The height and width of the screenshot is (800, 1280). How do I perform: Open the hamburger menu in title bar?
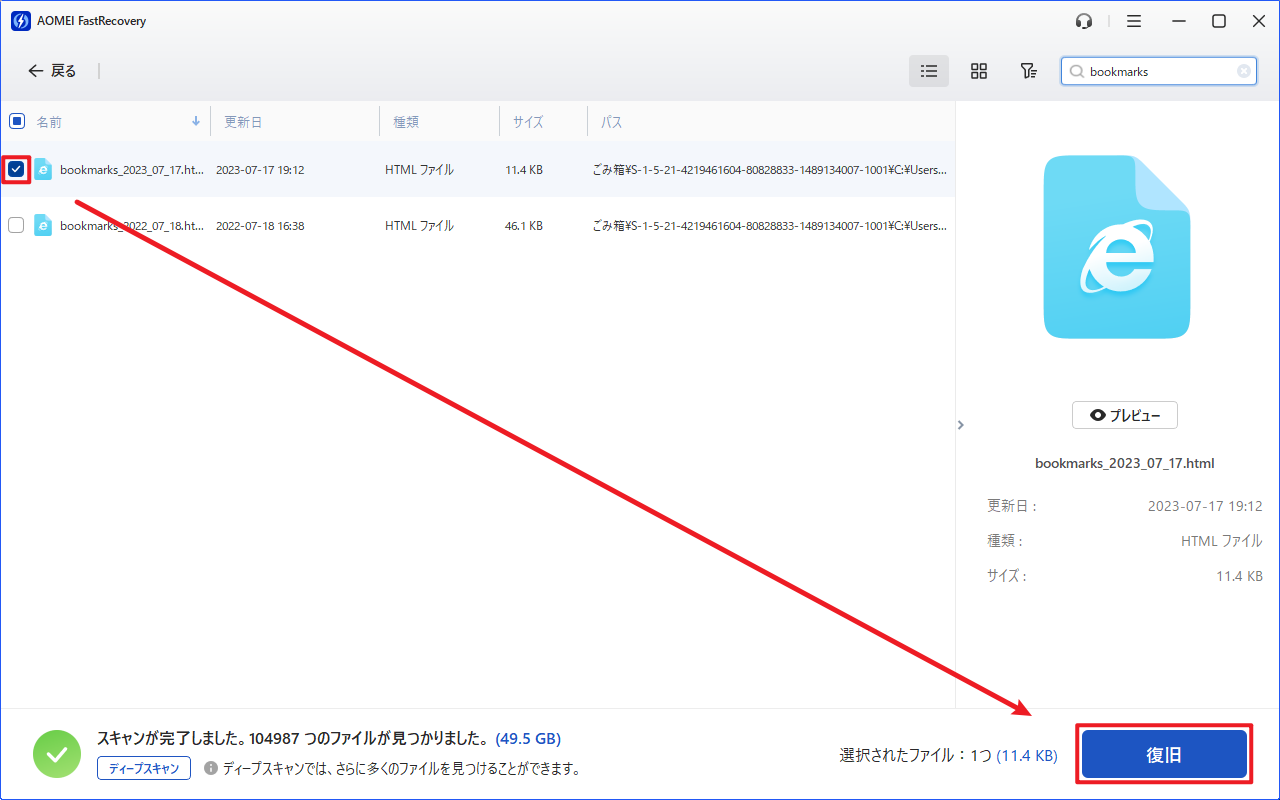1134,21
